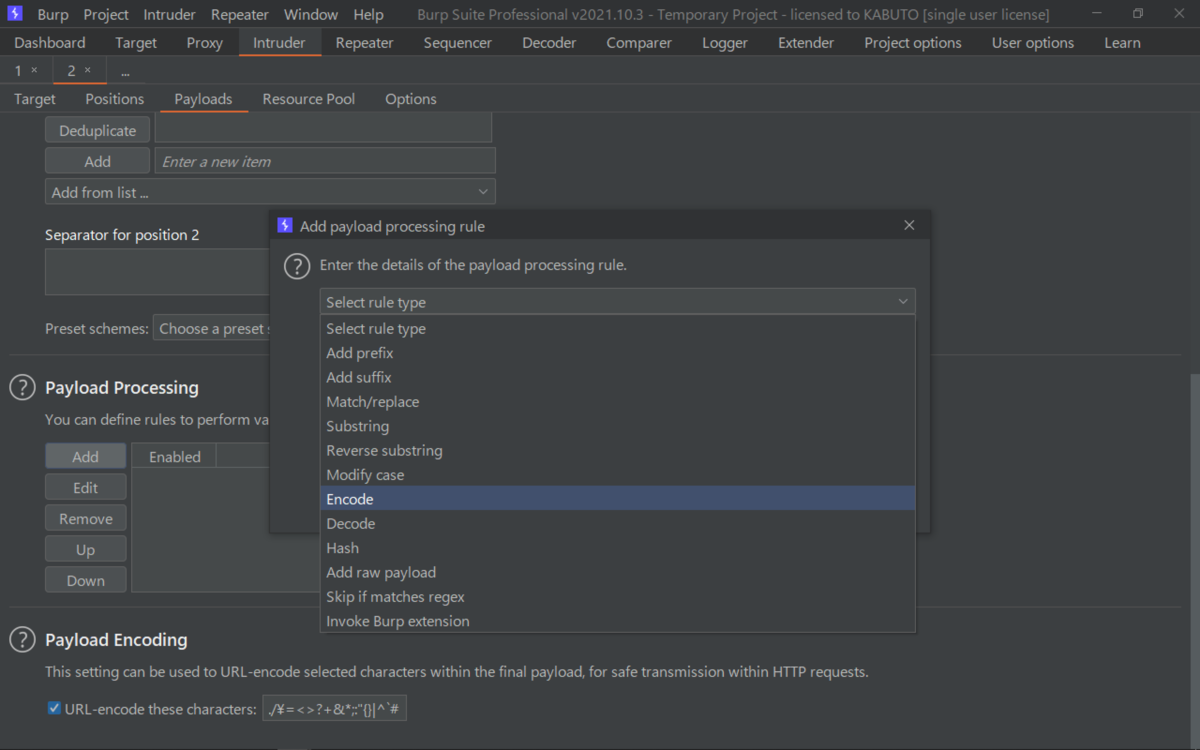Switch to the Repeater main tab
Viewport: 1200px width, 750px height.
tap(364, 43)
